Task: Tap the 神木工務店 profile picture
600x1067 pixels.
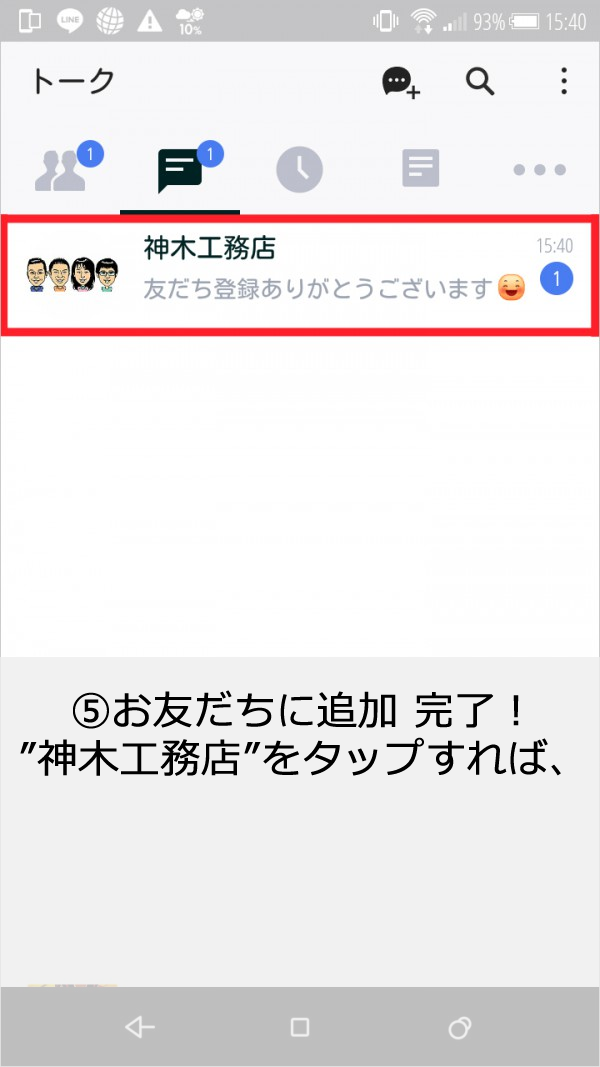Action: pyautogui.click(x=73, y=275)
